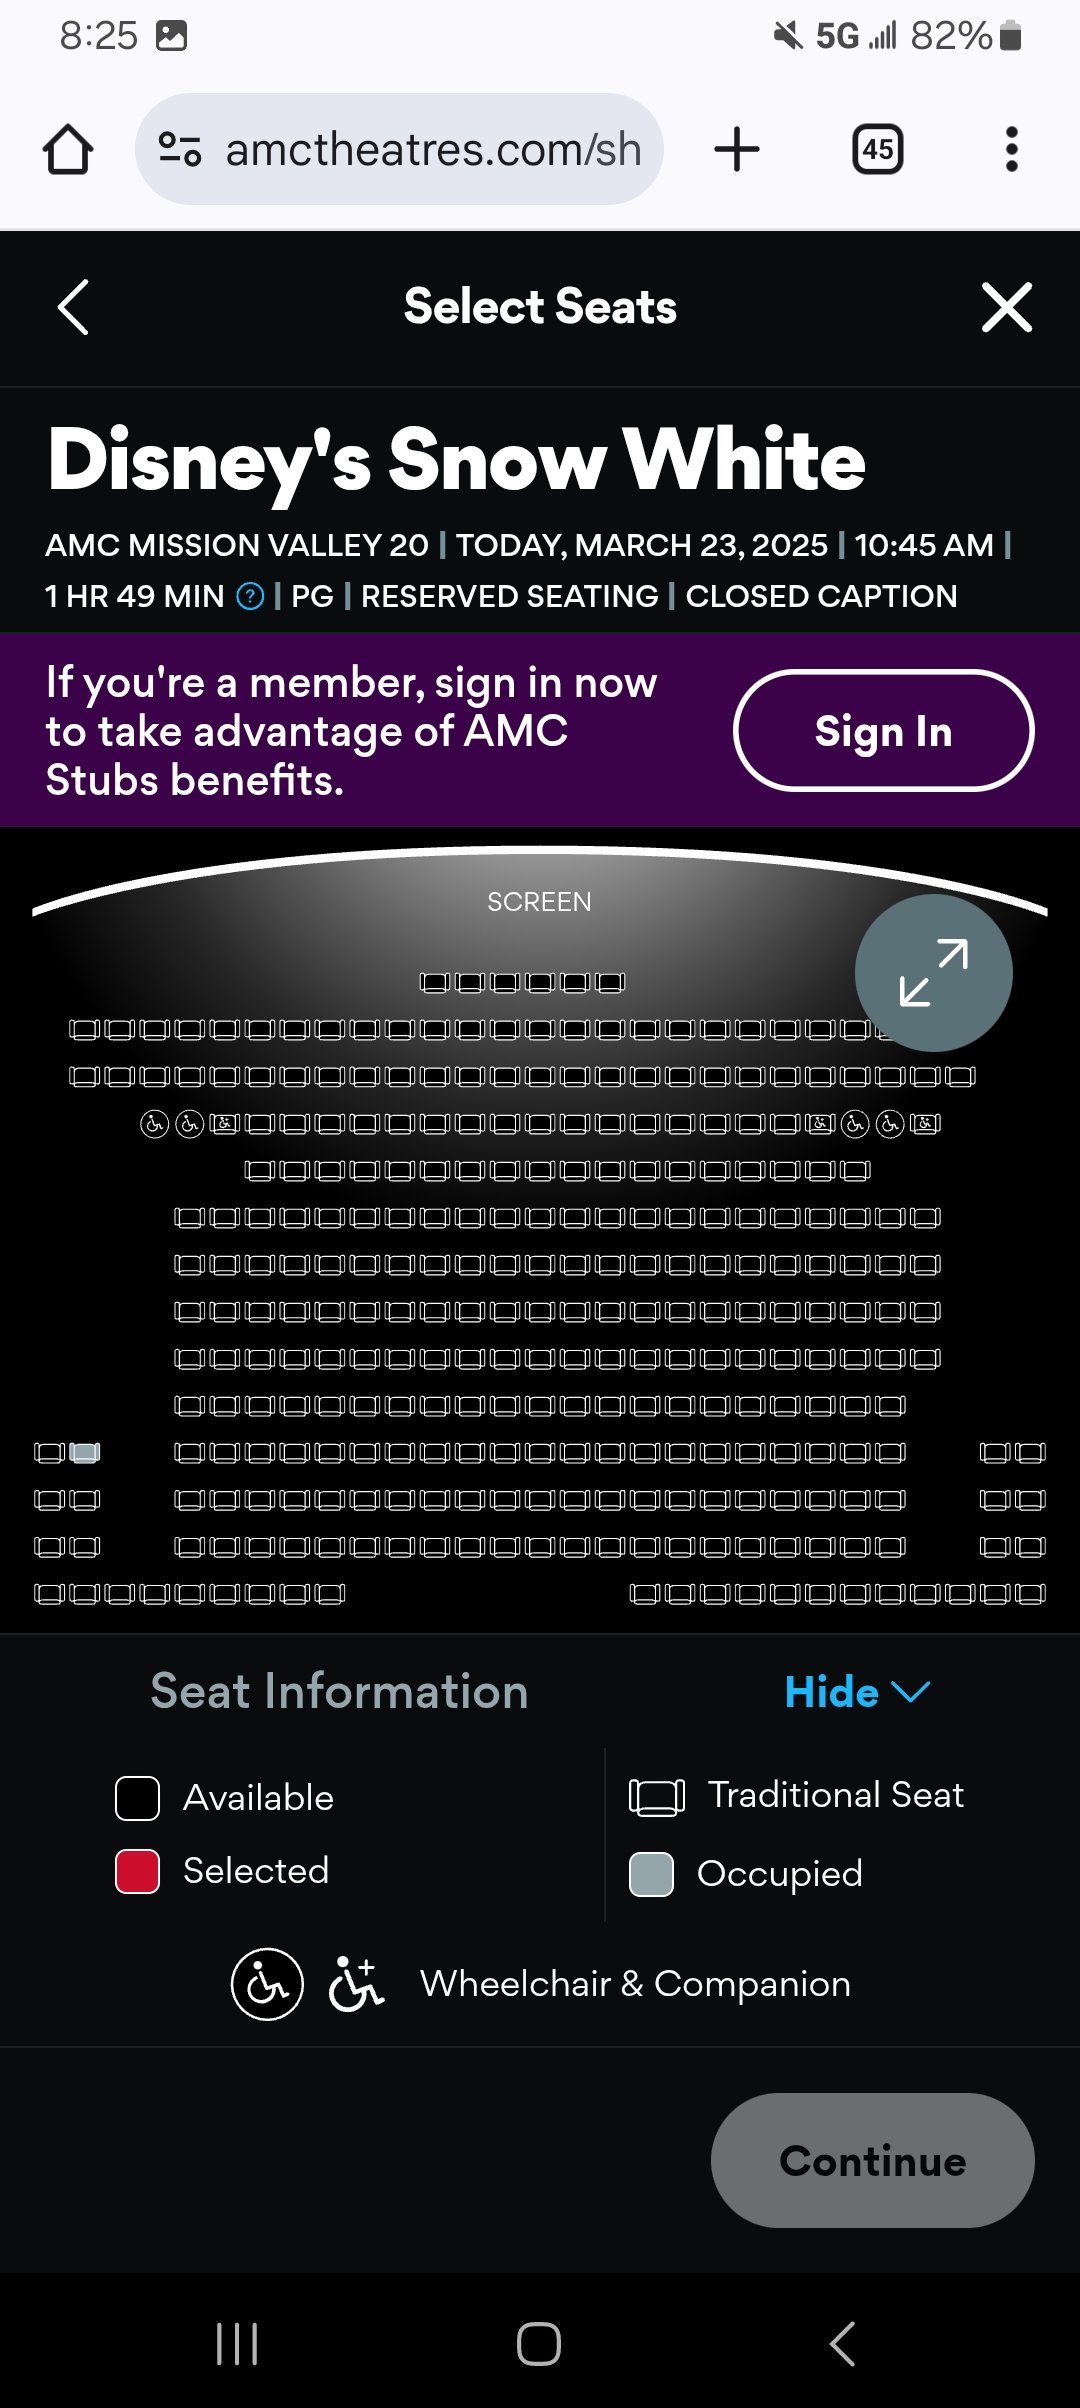
Task: Select the first seat in top row
Action: [x=434, y=983]
